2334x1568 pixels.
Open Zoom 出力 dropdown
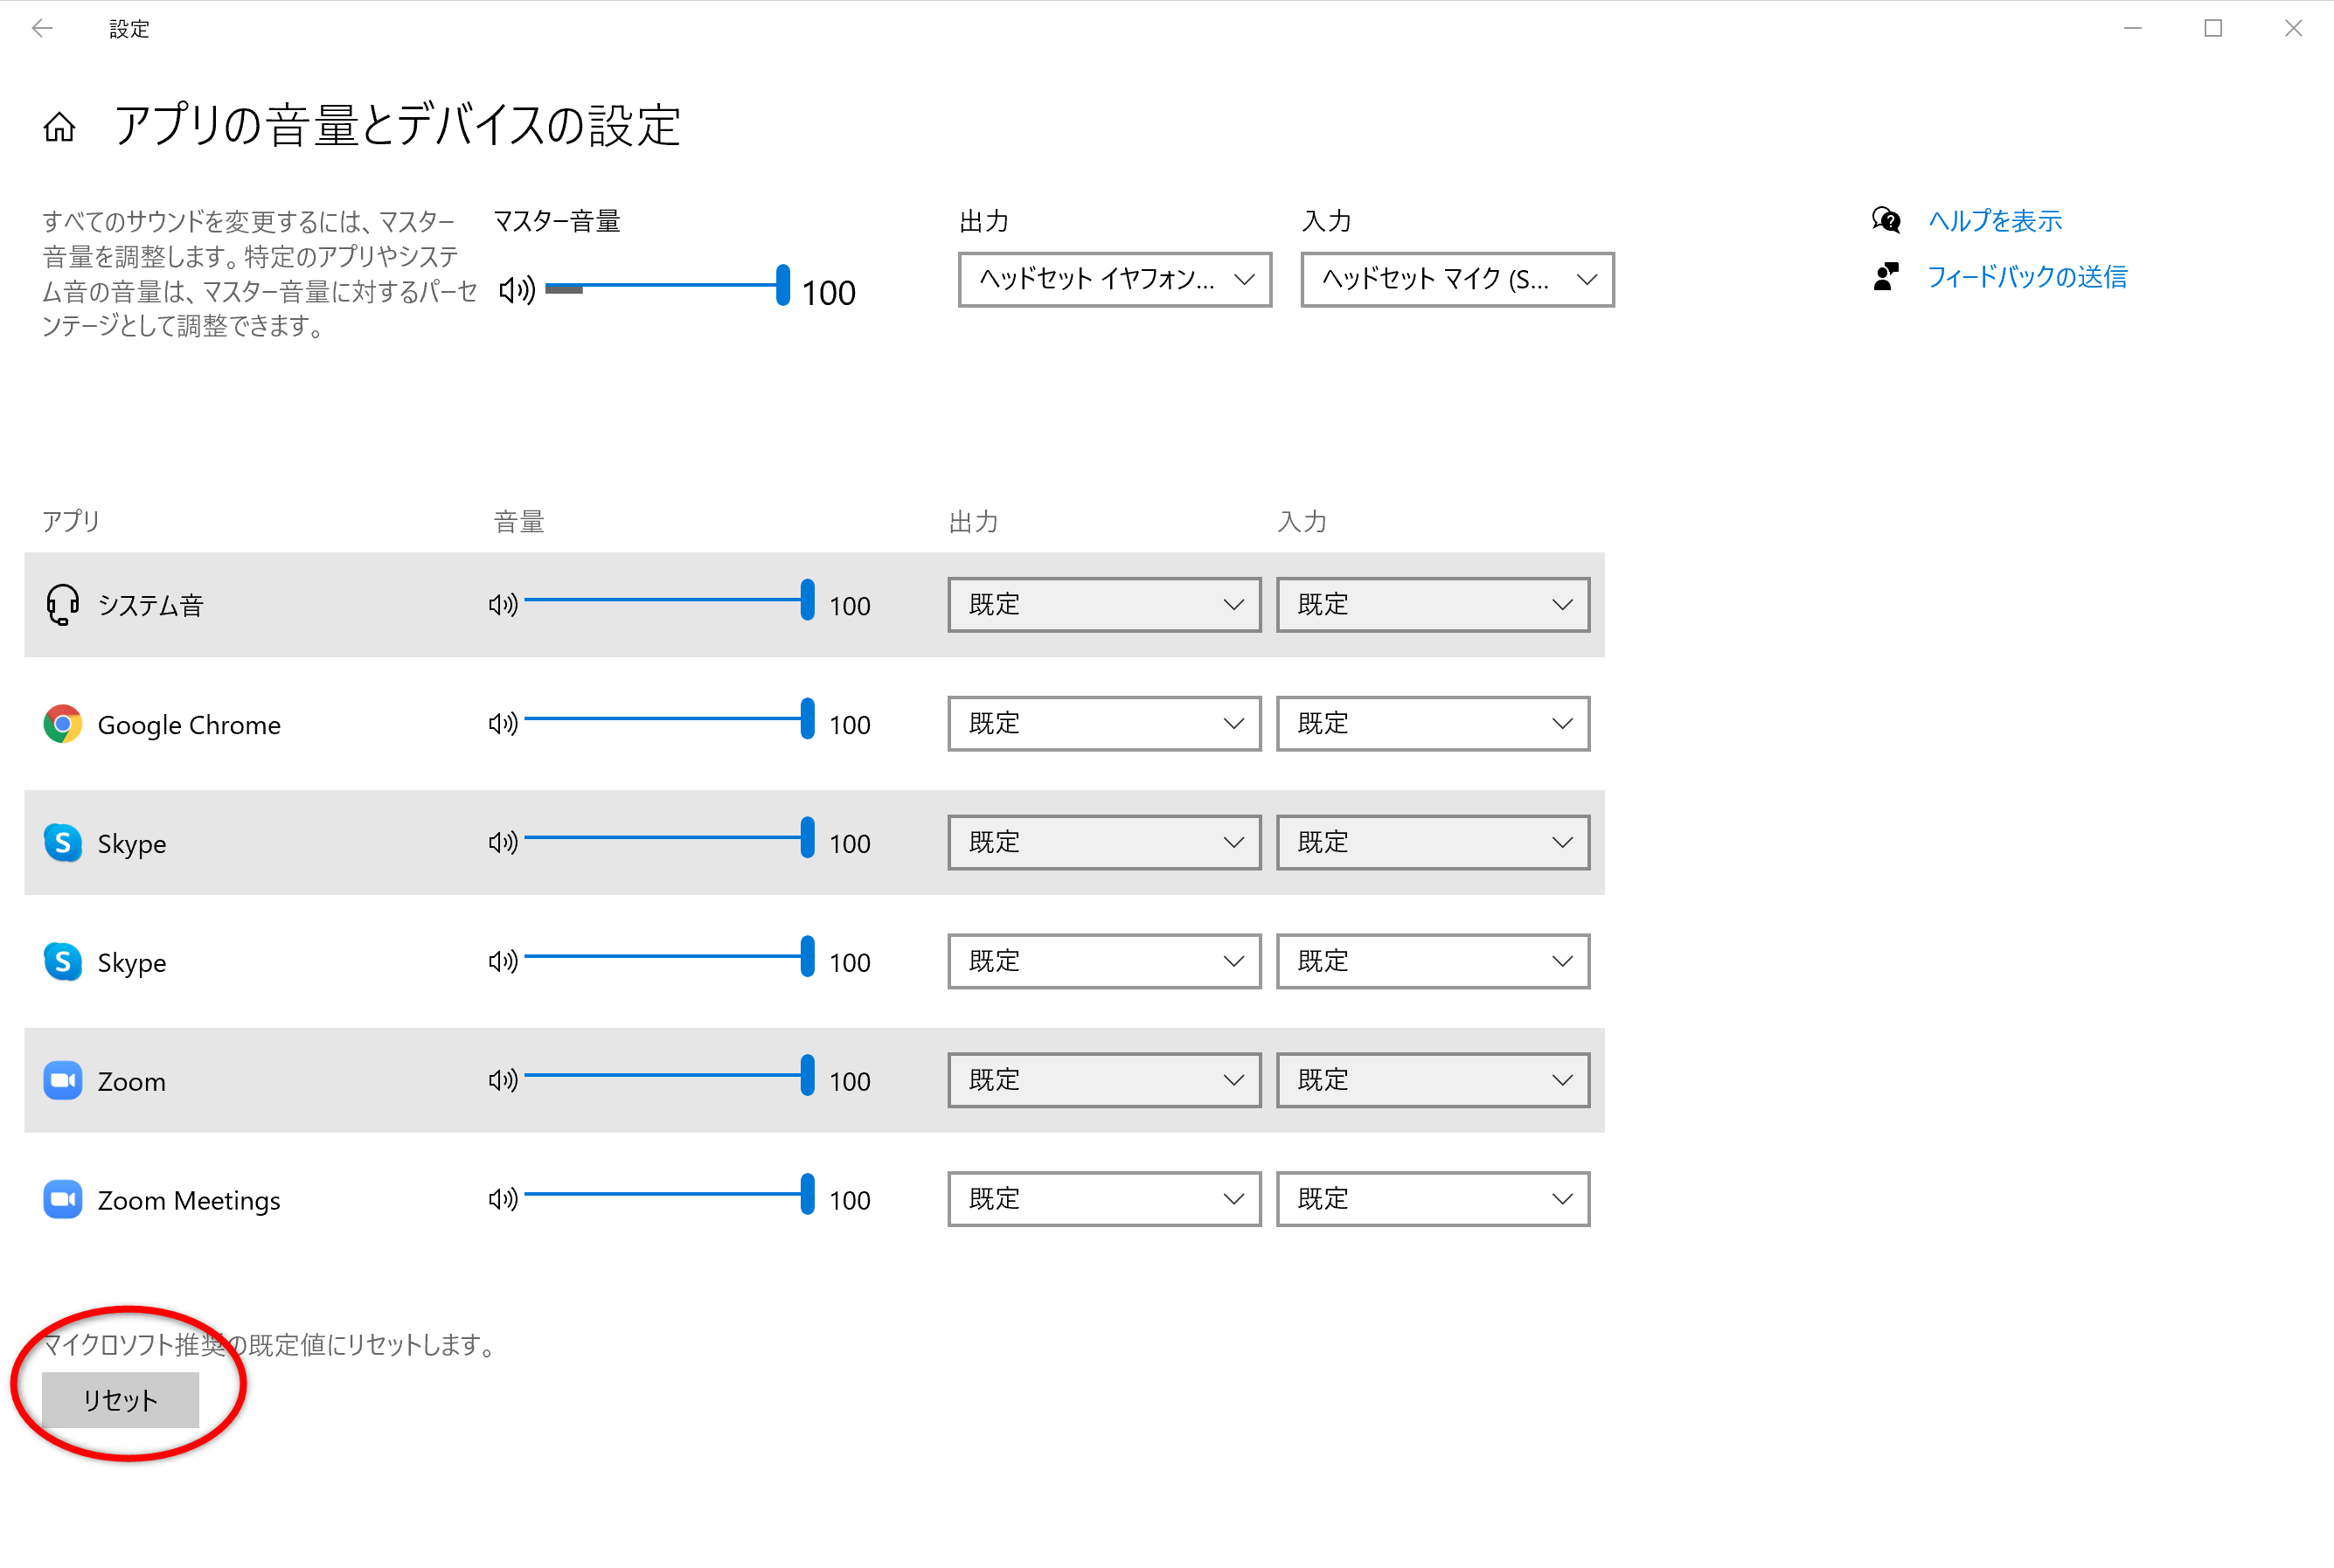tap(1104, 1080)
